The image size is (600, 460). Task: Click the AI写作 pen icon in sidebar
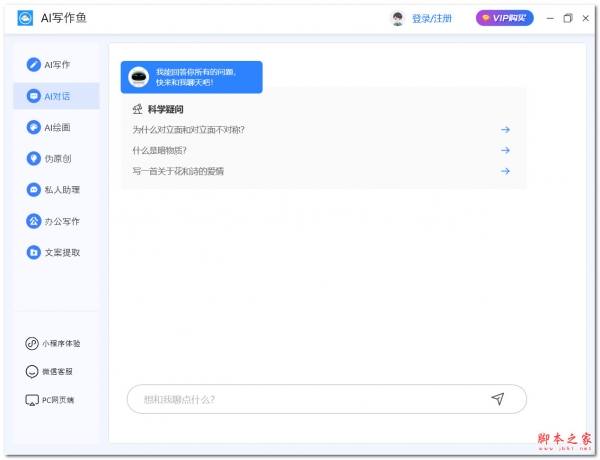[x=33, y=65]
